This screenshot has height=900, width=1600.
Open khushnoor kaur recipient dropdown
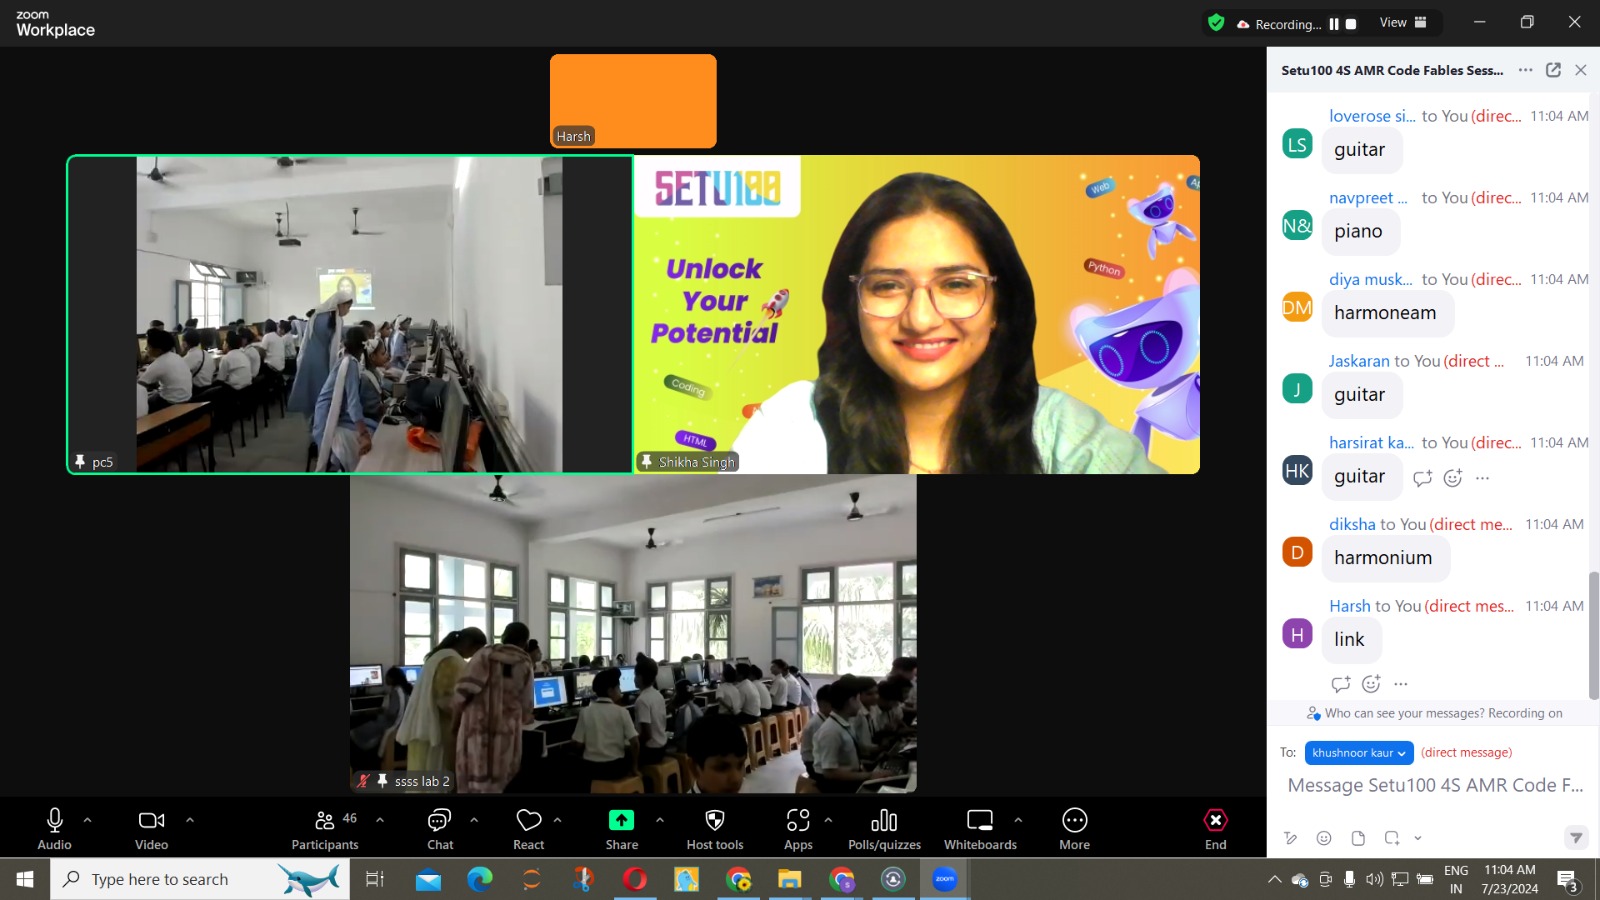click(1359, 753)
